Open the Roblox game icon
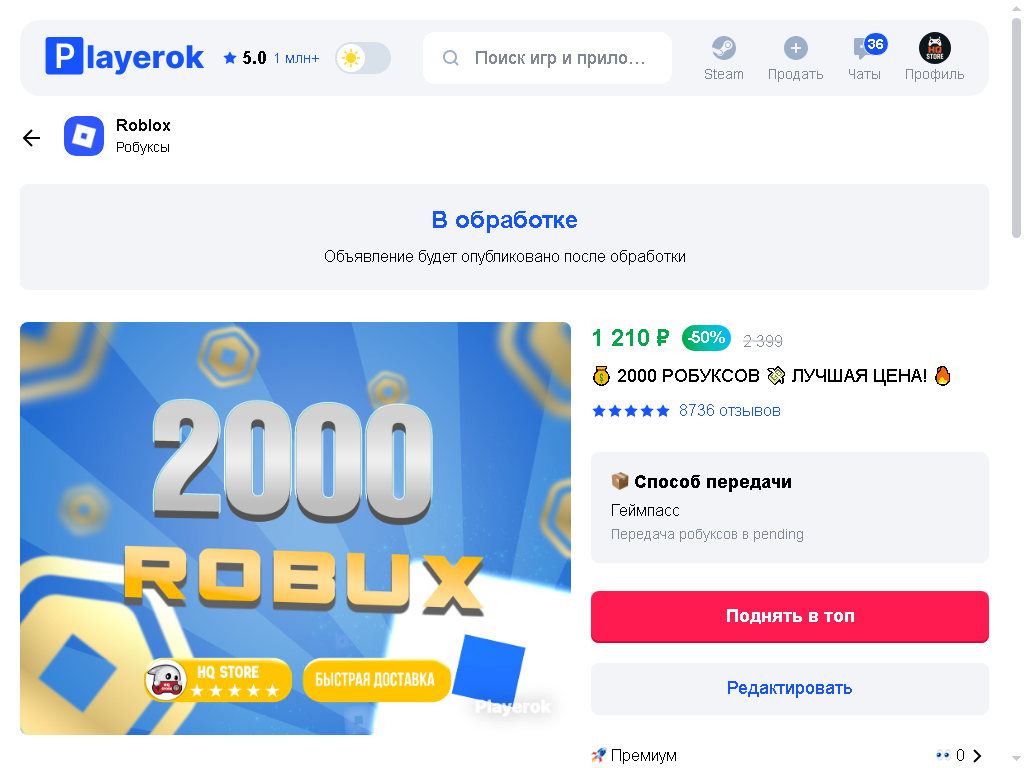 pyautogui.click(x=84, y=136)
